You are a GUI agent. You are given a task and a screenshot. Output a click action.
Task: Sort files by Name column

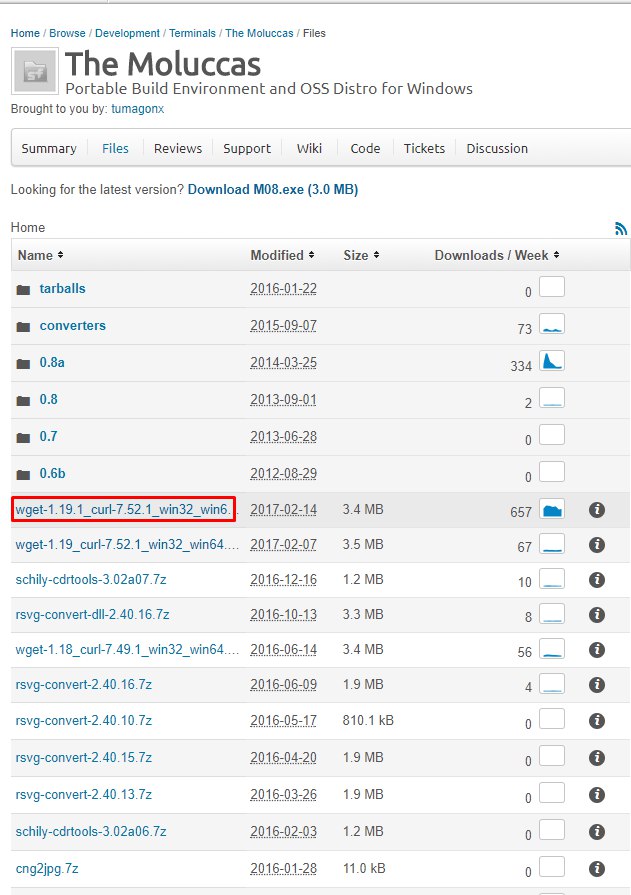(41, 255)
